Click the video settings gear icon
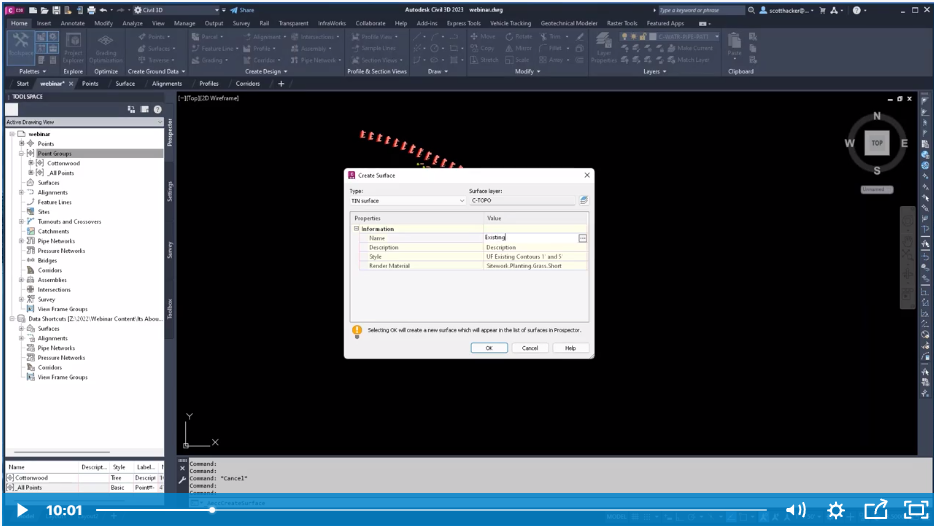Screen dimensions: 934x526 [x=836, y=510]
